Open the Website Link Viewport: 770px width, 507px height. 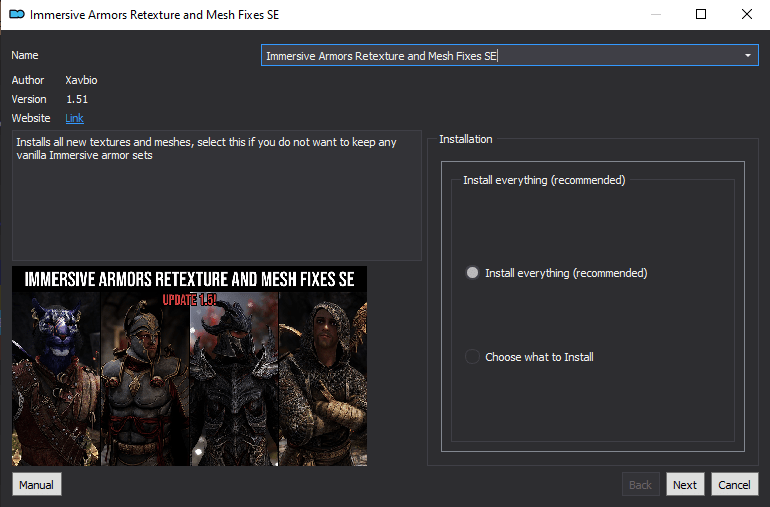point(75,118)
